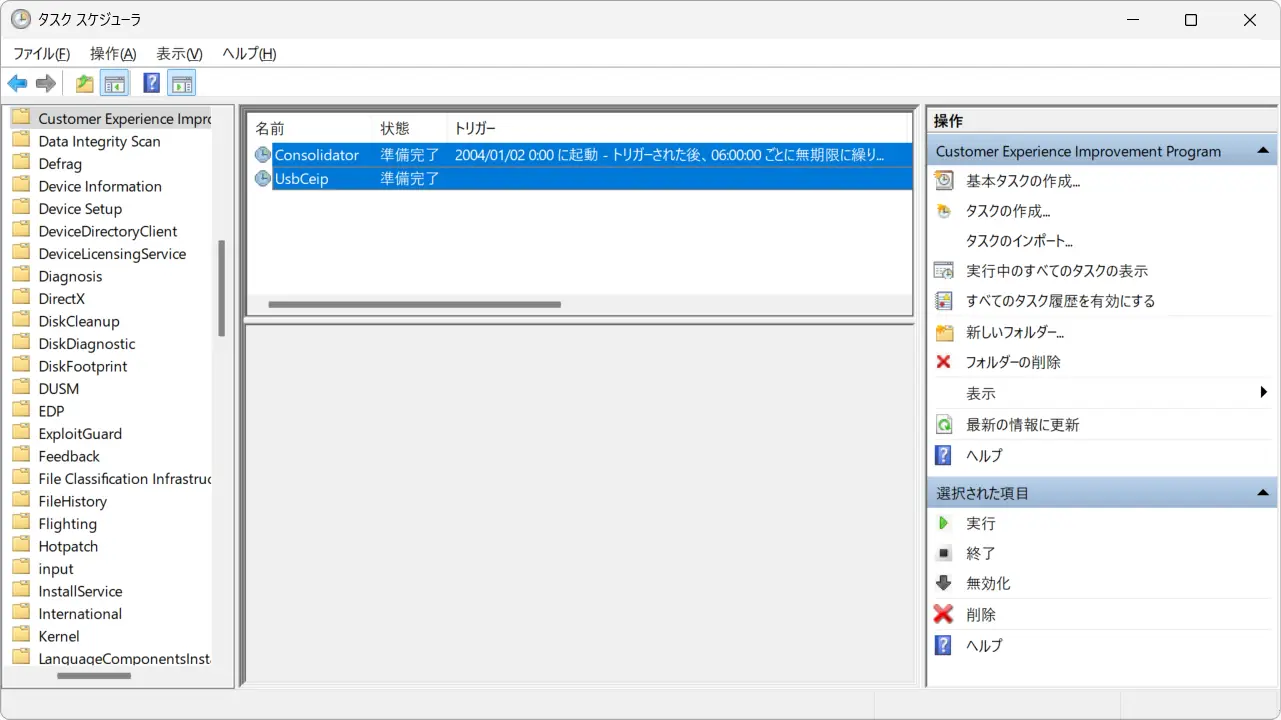Click すべてのタスク履歴を有効にする text

[x=1061, y=300]
